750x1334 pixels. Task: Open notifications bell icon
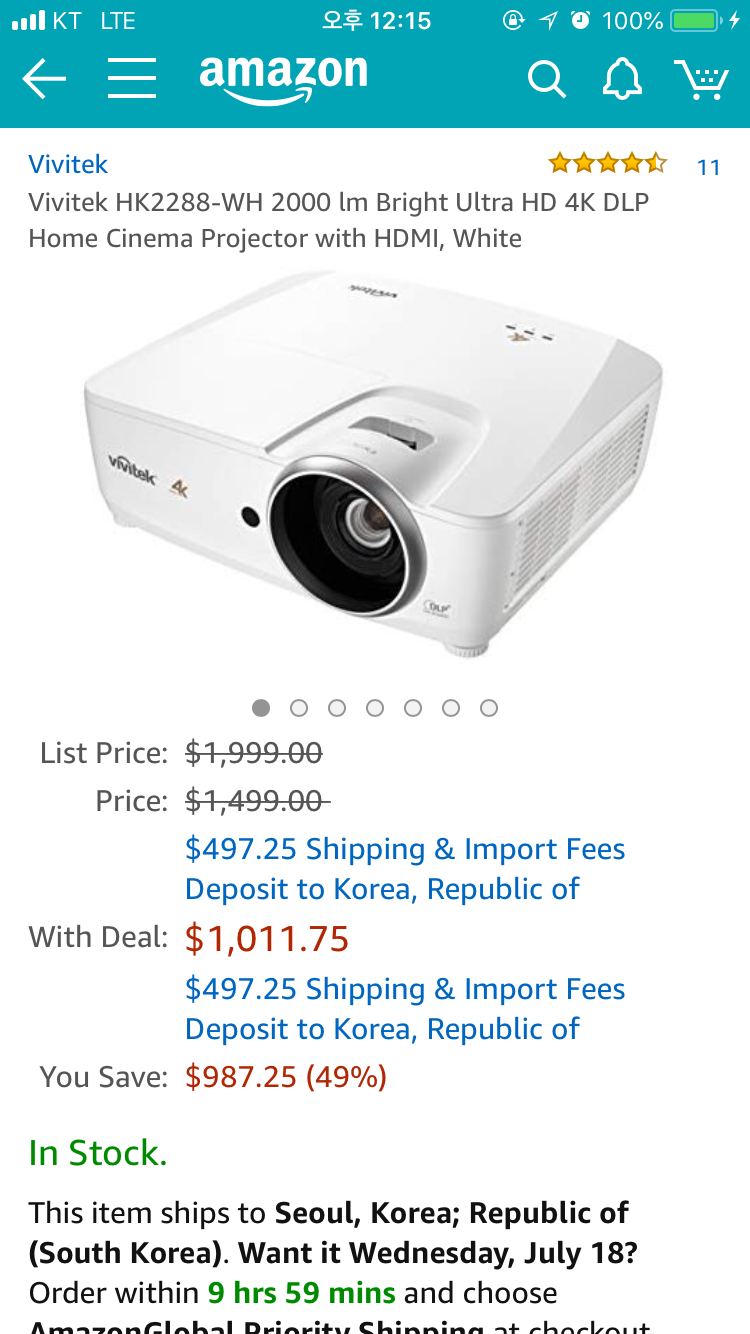(622, 79)
